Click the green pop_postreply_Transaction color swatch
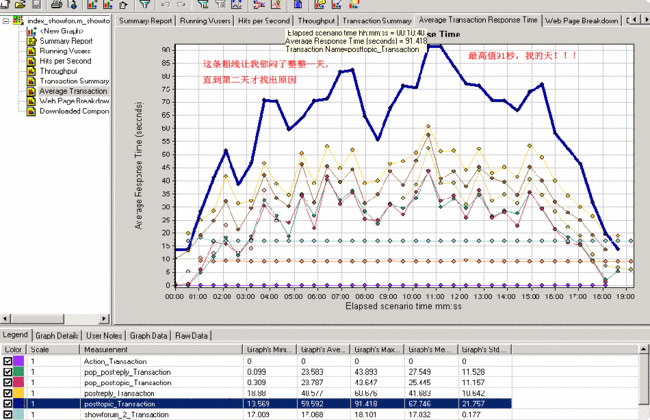 click(x=19, y=372)
